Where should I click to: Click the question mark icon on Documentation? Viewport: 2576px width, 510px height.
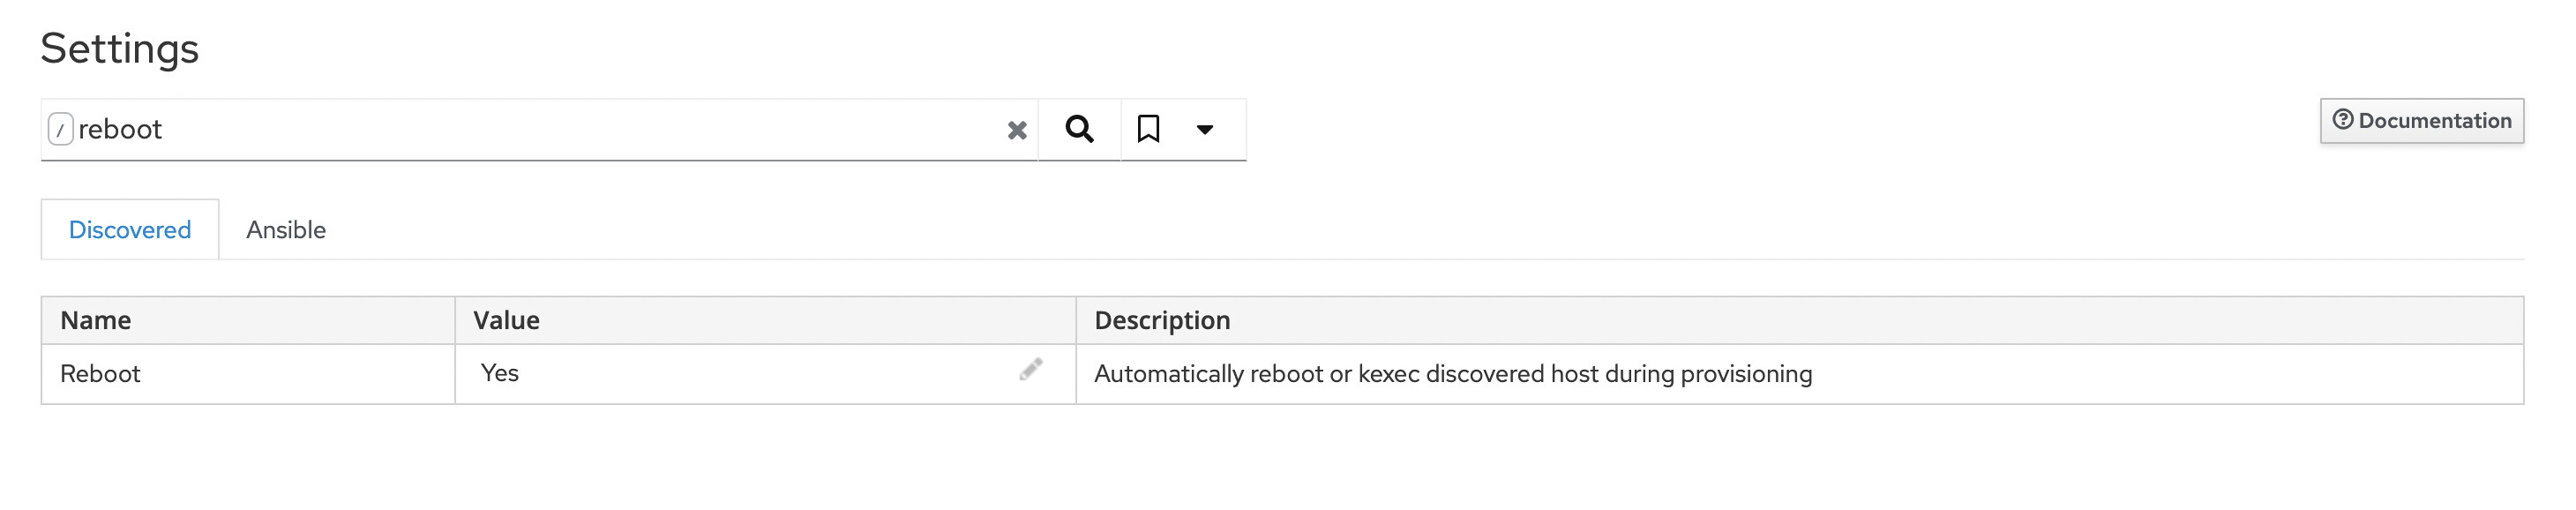pyautogui.click(x=2342, y=120)
